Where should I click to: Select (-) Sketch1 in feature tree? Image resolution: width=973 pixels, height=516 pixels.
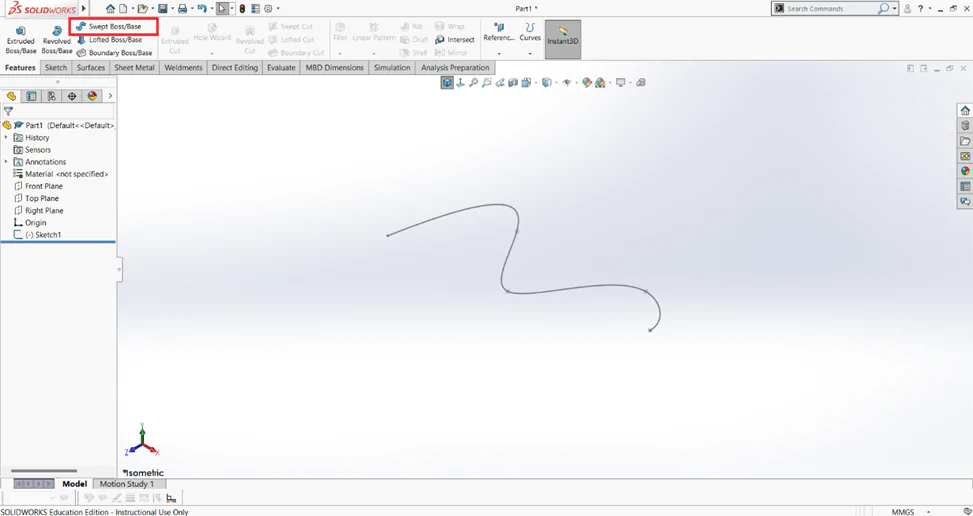pos(37,234)
